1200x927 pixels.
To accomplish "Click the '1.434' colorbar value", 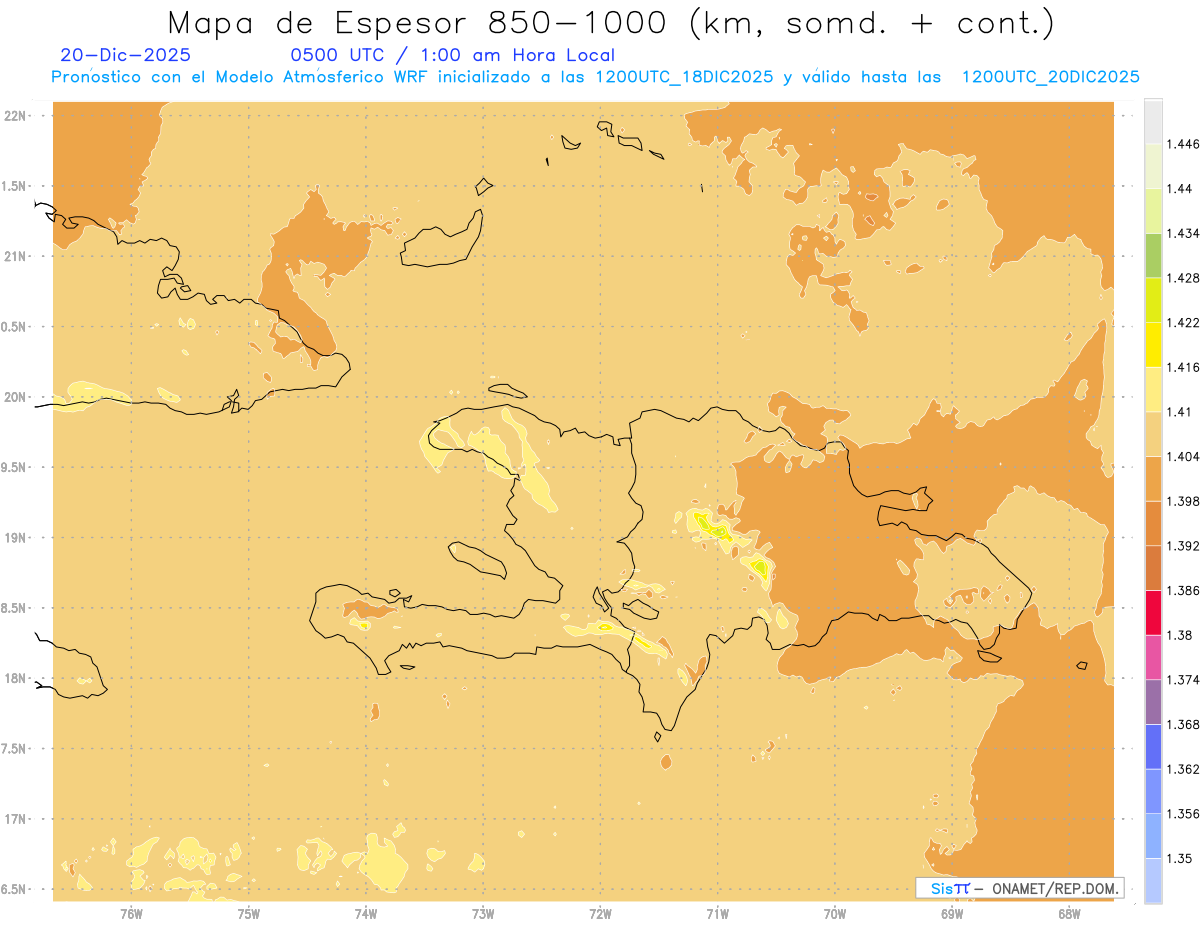I will [1183, 233].
